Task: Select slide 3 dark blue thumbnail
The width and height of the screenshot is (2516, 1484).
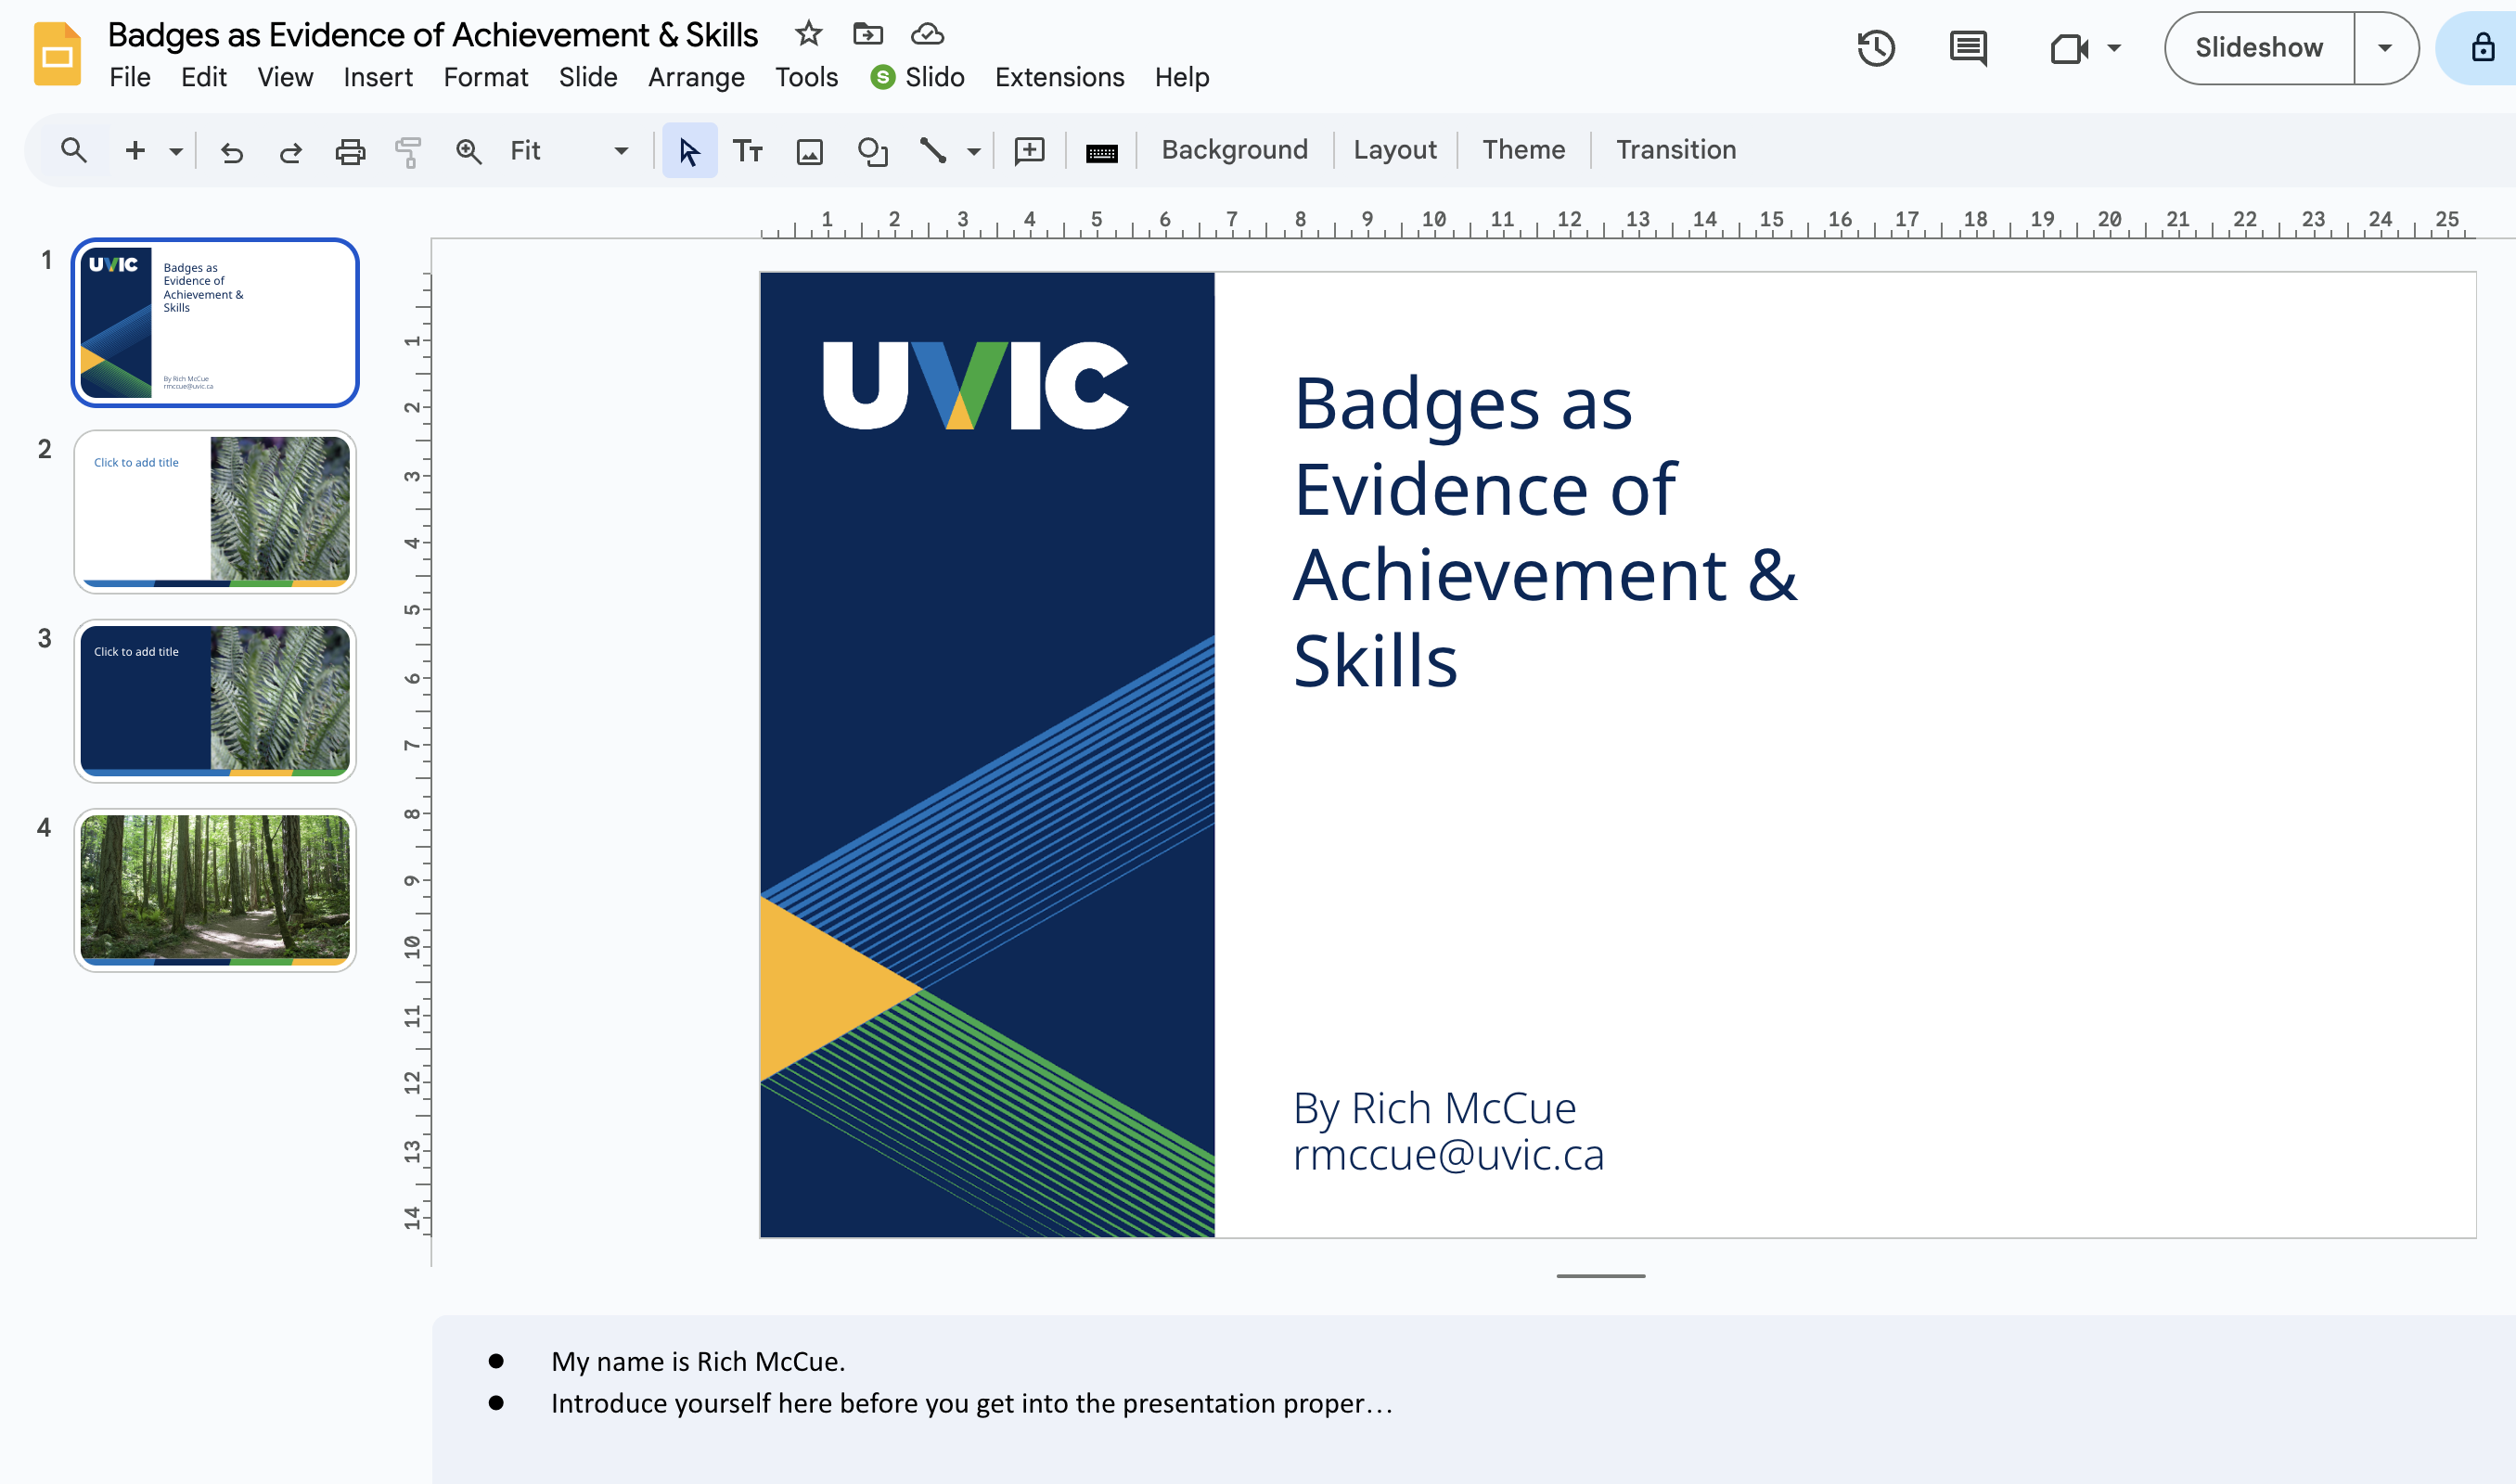Action: tap(215, 700)
